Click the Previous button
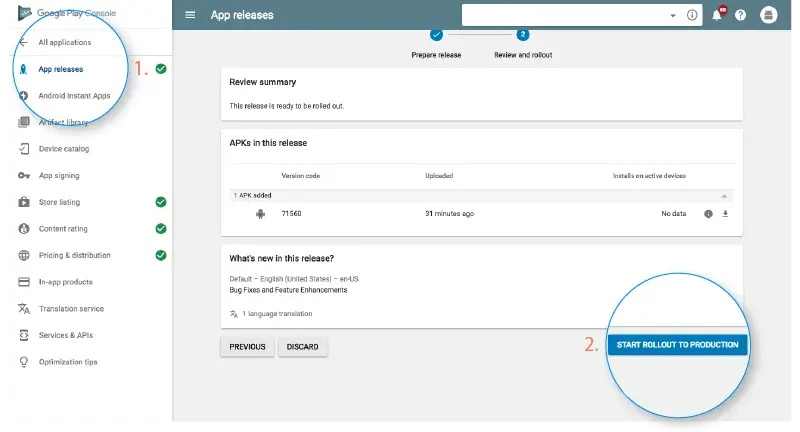The width and height of the screenshot is (800, 432). tap(247, 347)
